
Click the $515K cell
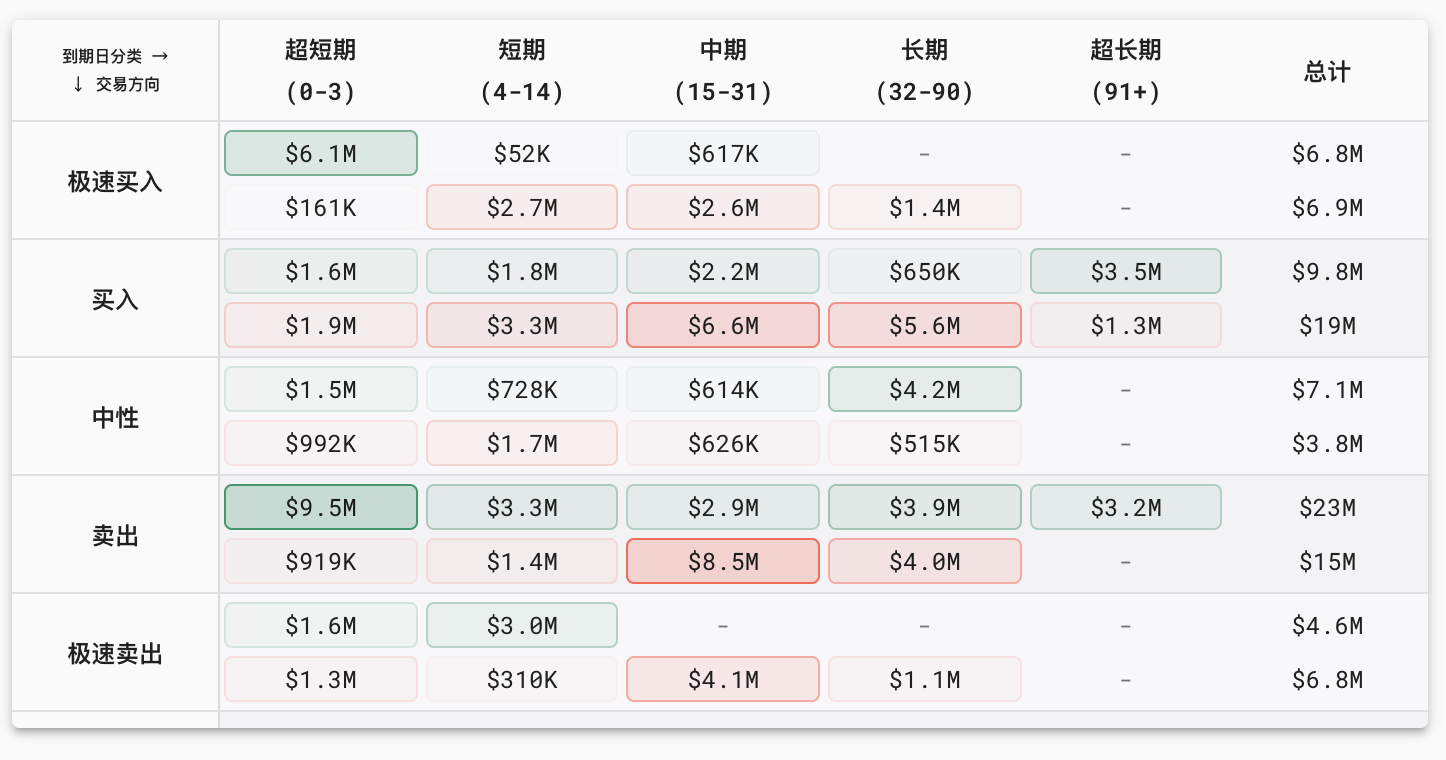point(925,443)
